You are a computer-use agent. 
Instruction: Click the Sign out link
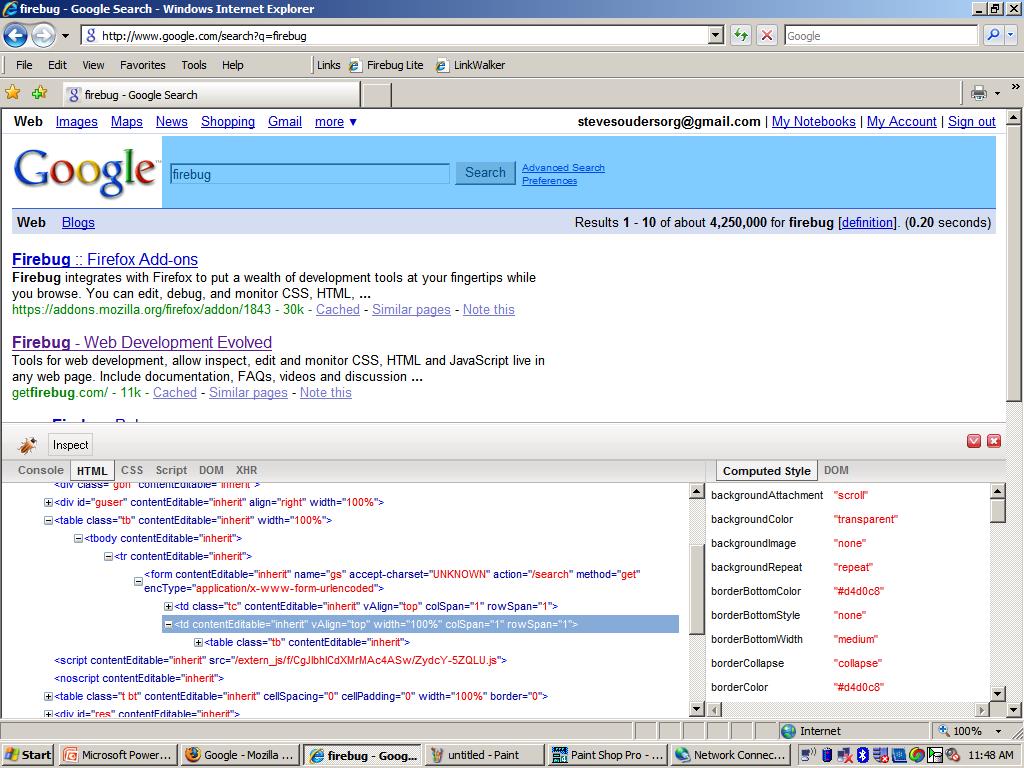pyautogui.click(x=972, y=121)
